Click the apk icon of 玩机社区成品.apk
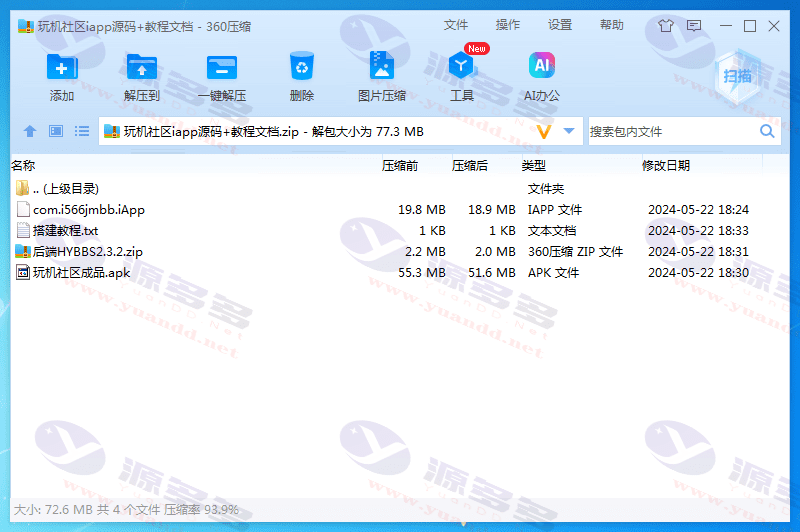Image resolution: width=800 pixels, height=532 pixels. pyautogui.click(x=23, y=272)
